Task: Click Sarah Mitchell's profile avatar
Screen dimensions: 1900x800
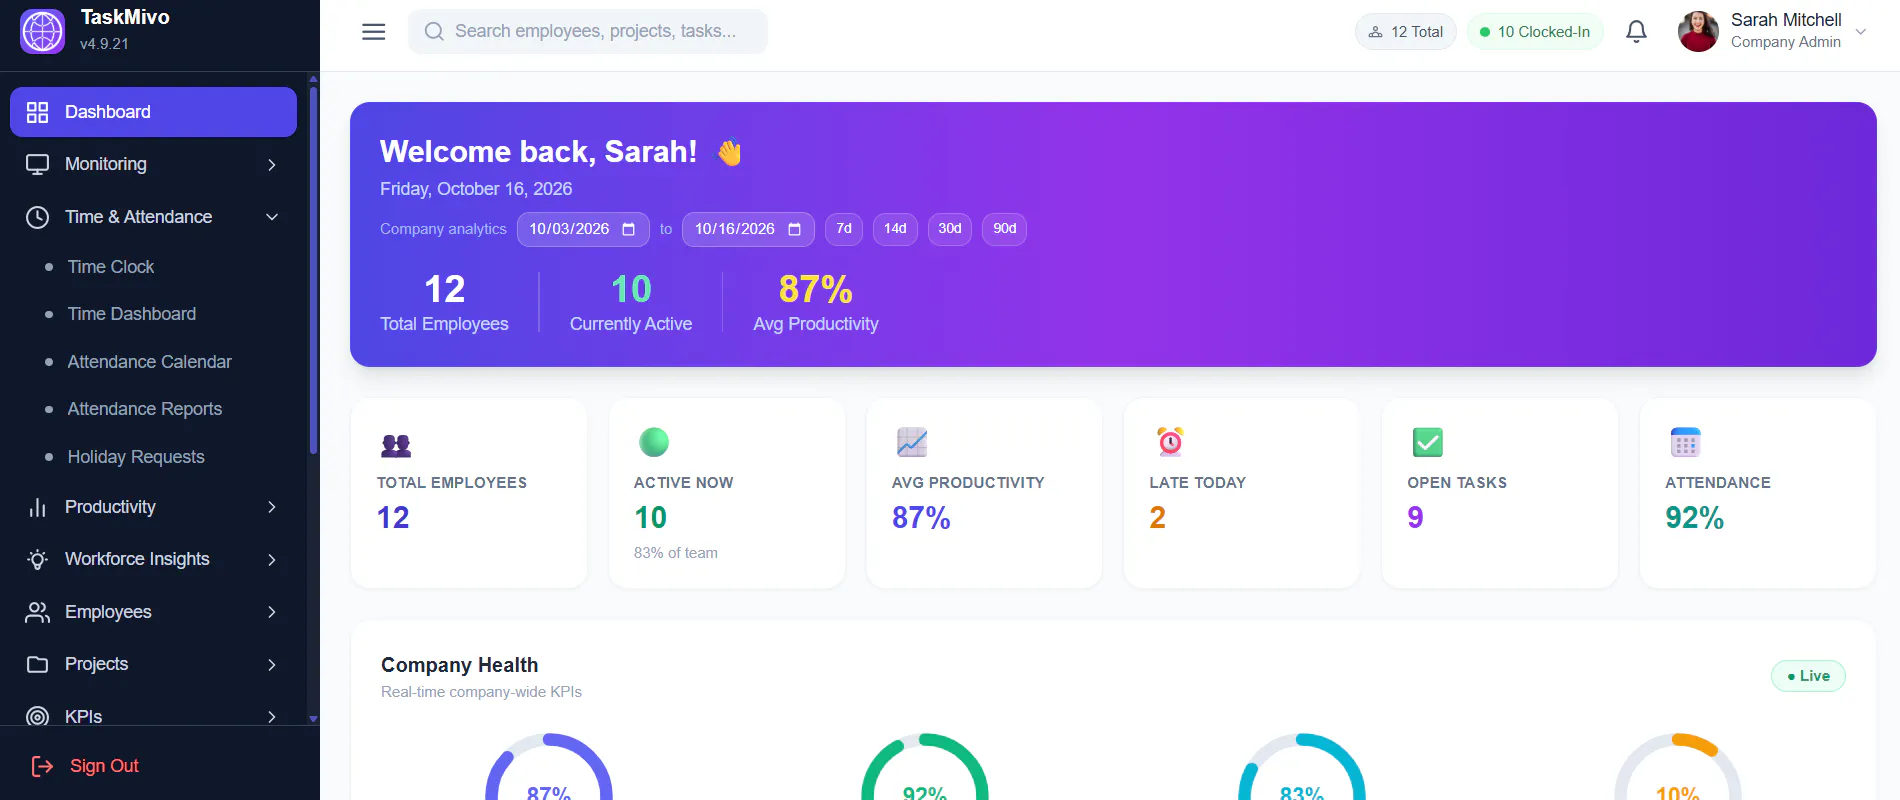Action: 1698,32
